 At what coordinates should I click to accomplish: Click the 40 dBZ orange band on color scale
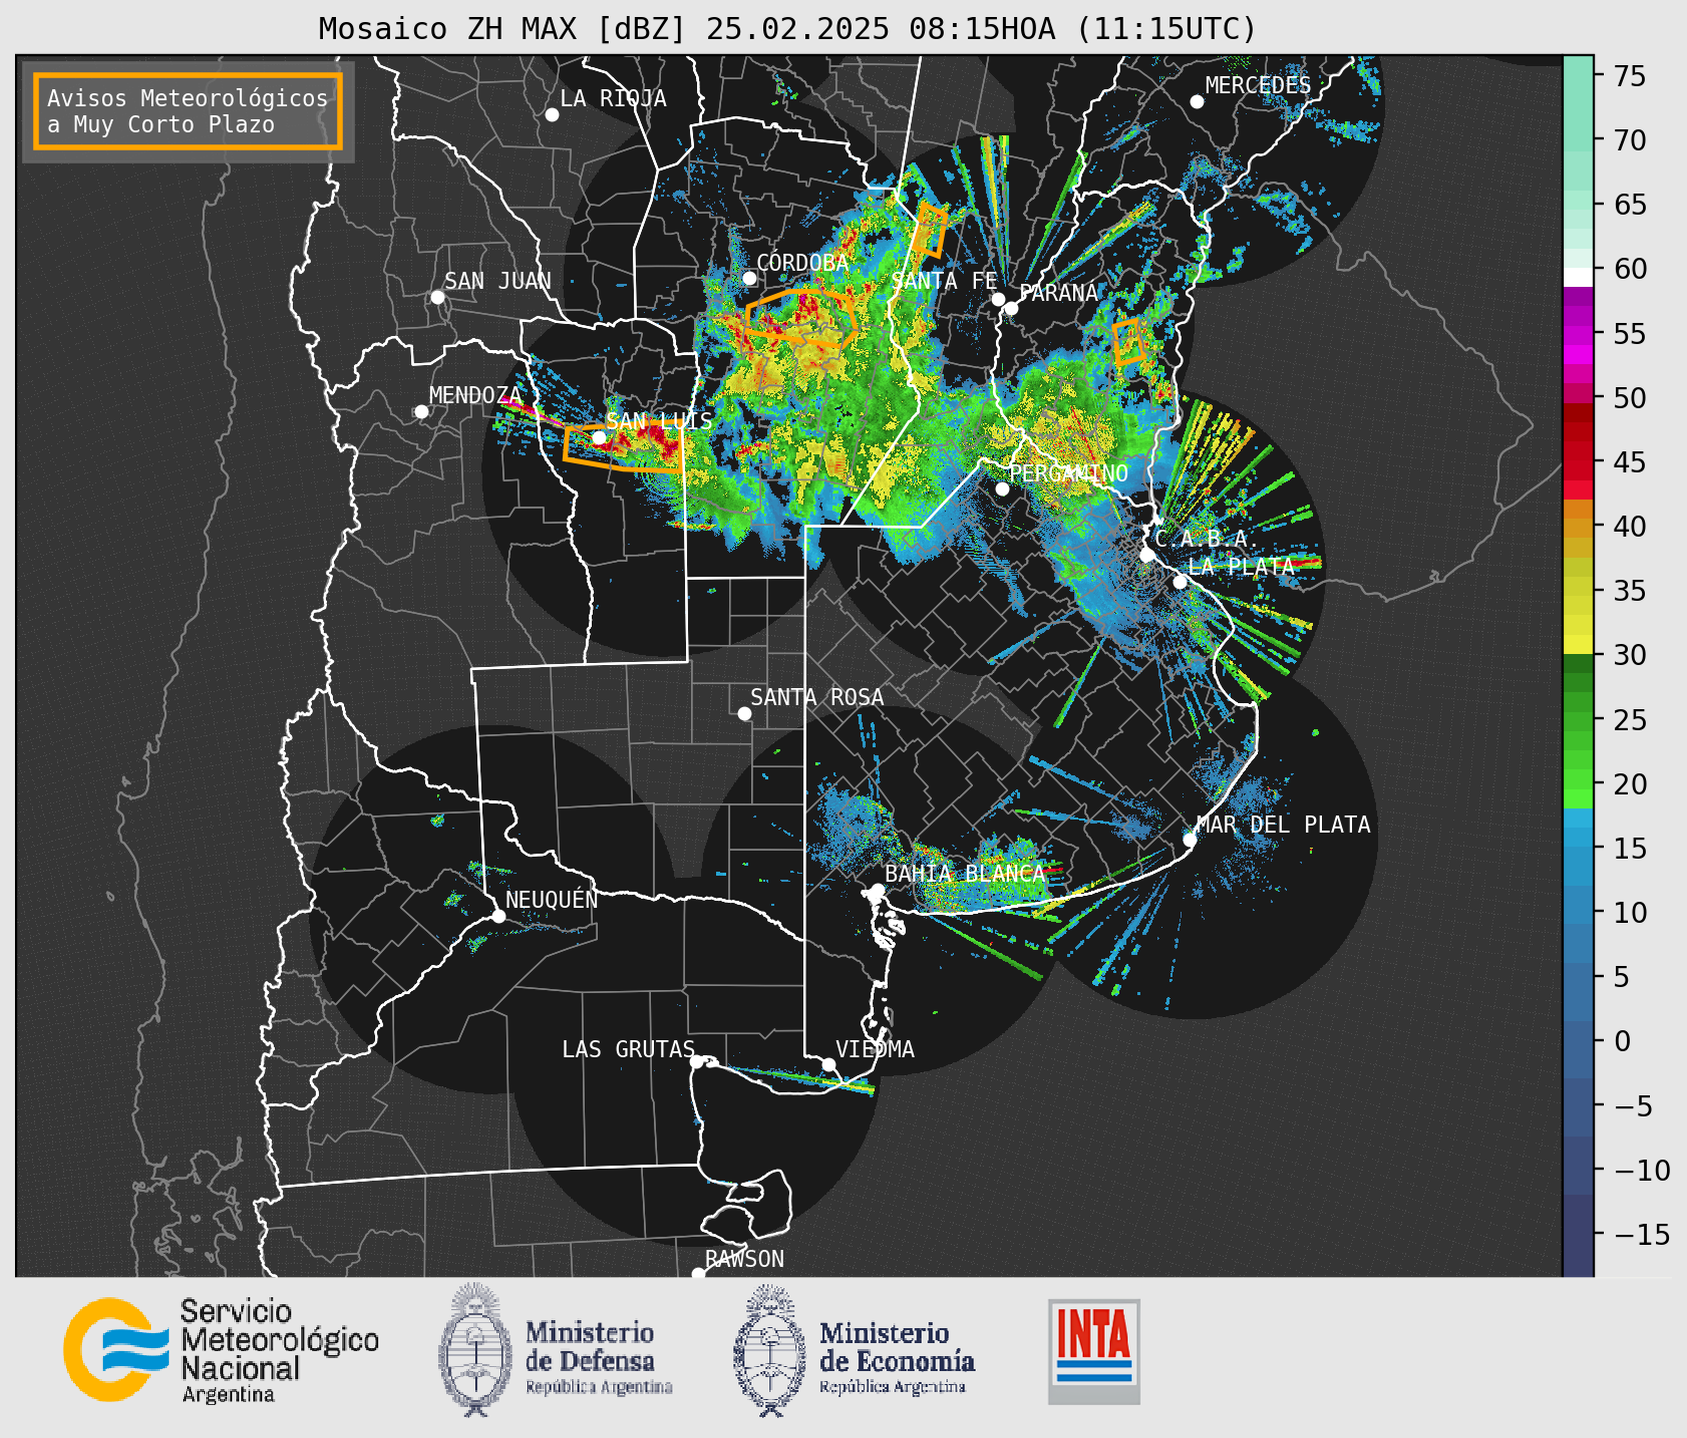point(1578,526)
